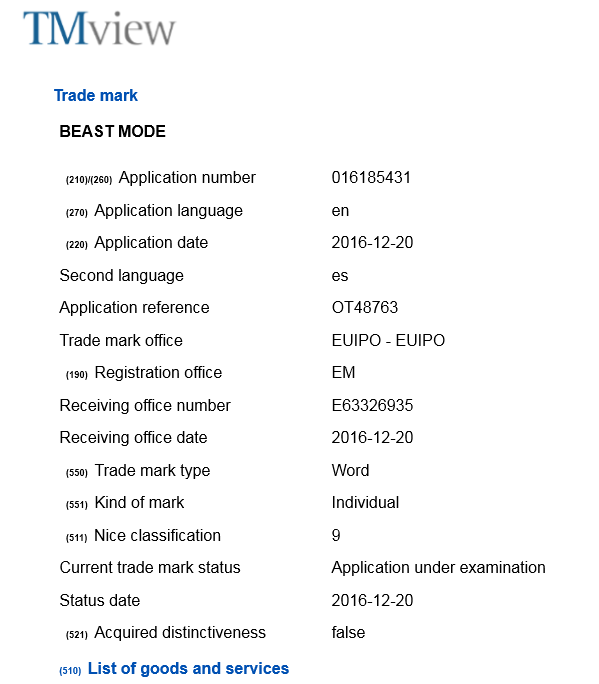Select the Status date value

(x=372, y=600)
